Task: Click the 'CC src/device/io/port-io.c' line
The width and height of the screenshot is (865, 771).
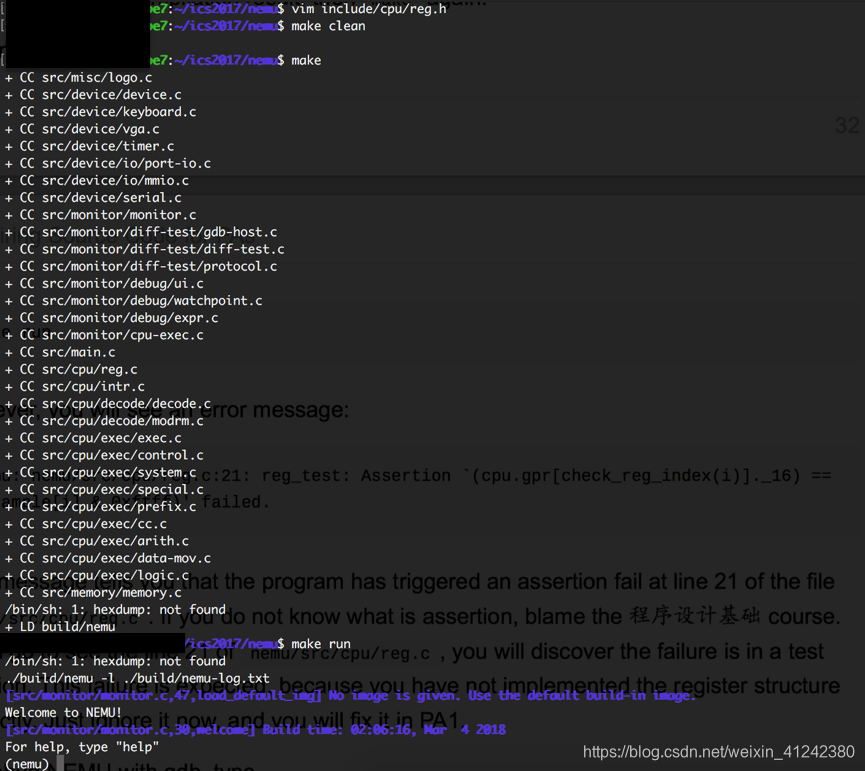Action: tap(108, 163)
